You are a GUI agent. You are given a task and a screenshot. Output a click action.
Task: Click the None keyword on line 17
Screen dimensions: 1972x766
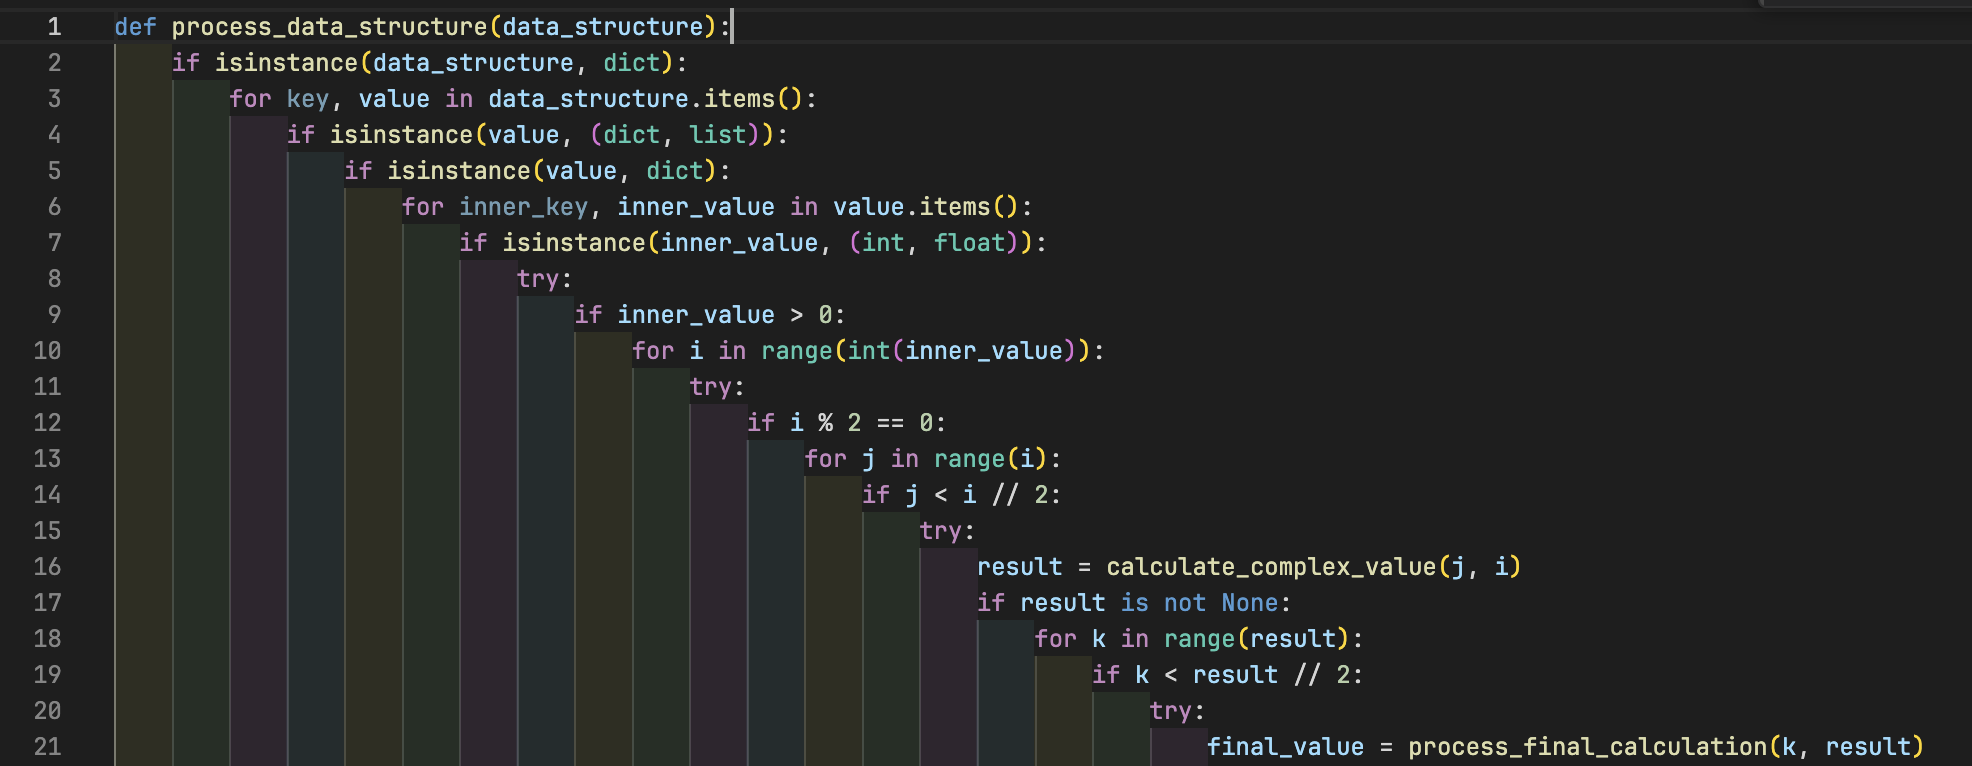coord(1249,603)
